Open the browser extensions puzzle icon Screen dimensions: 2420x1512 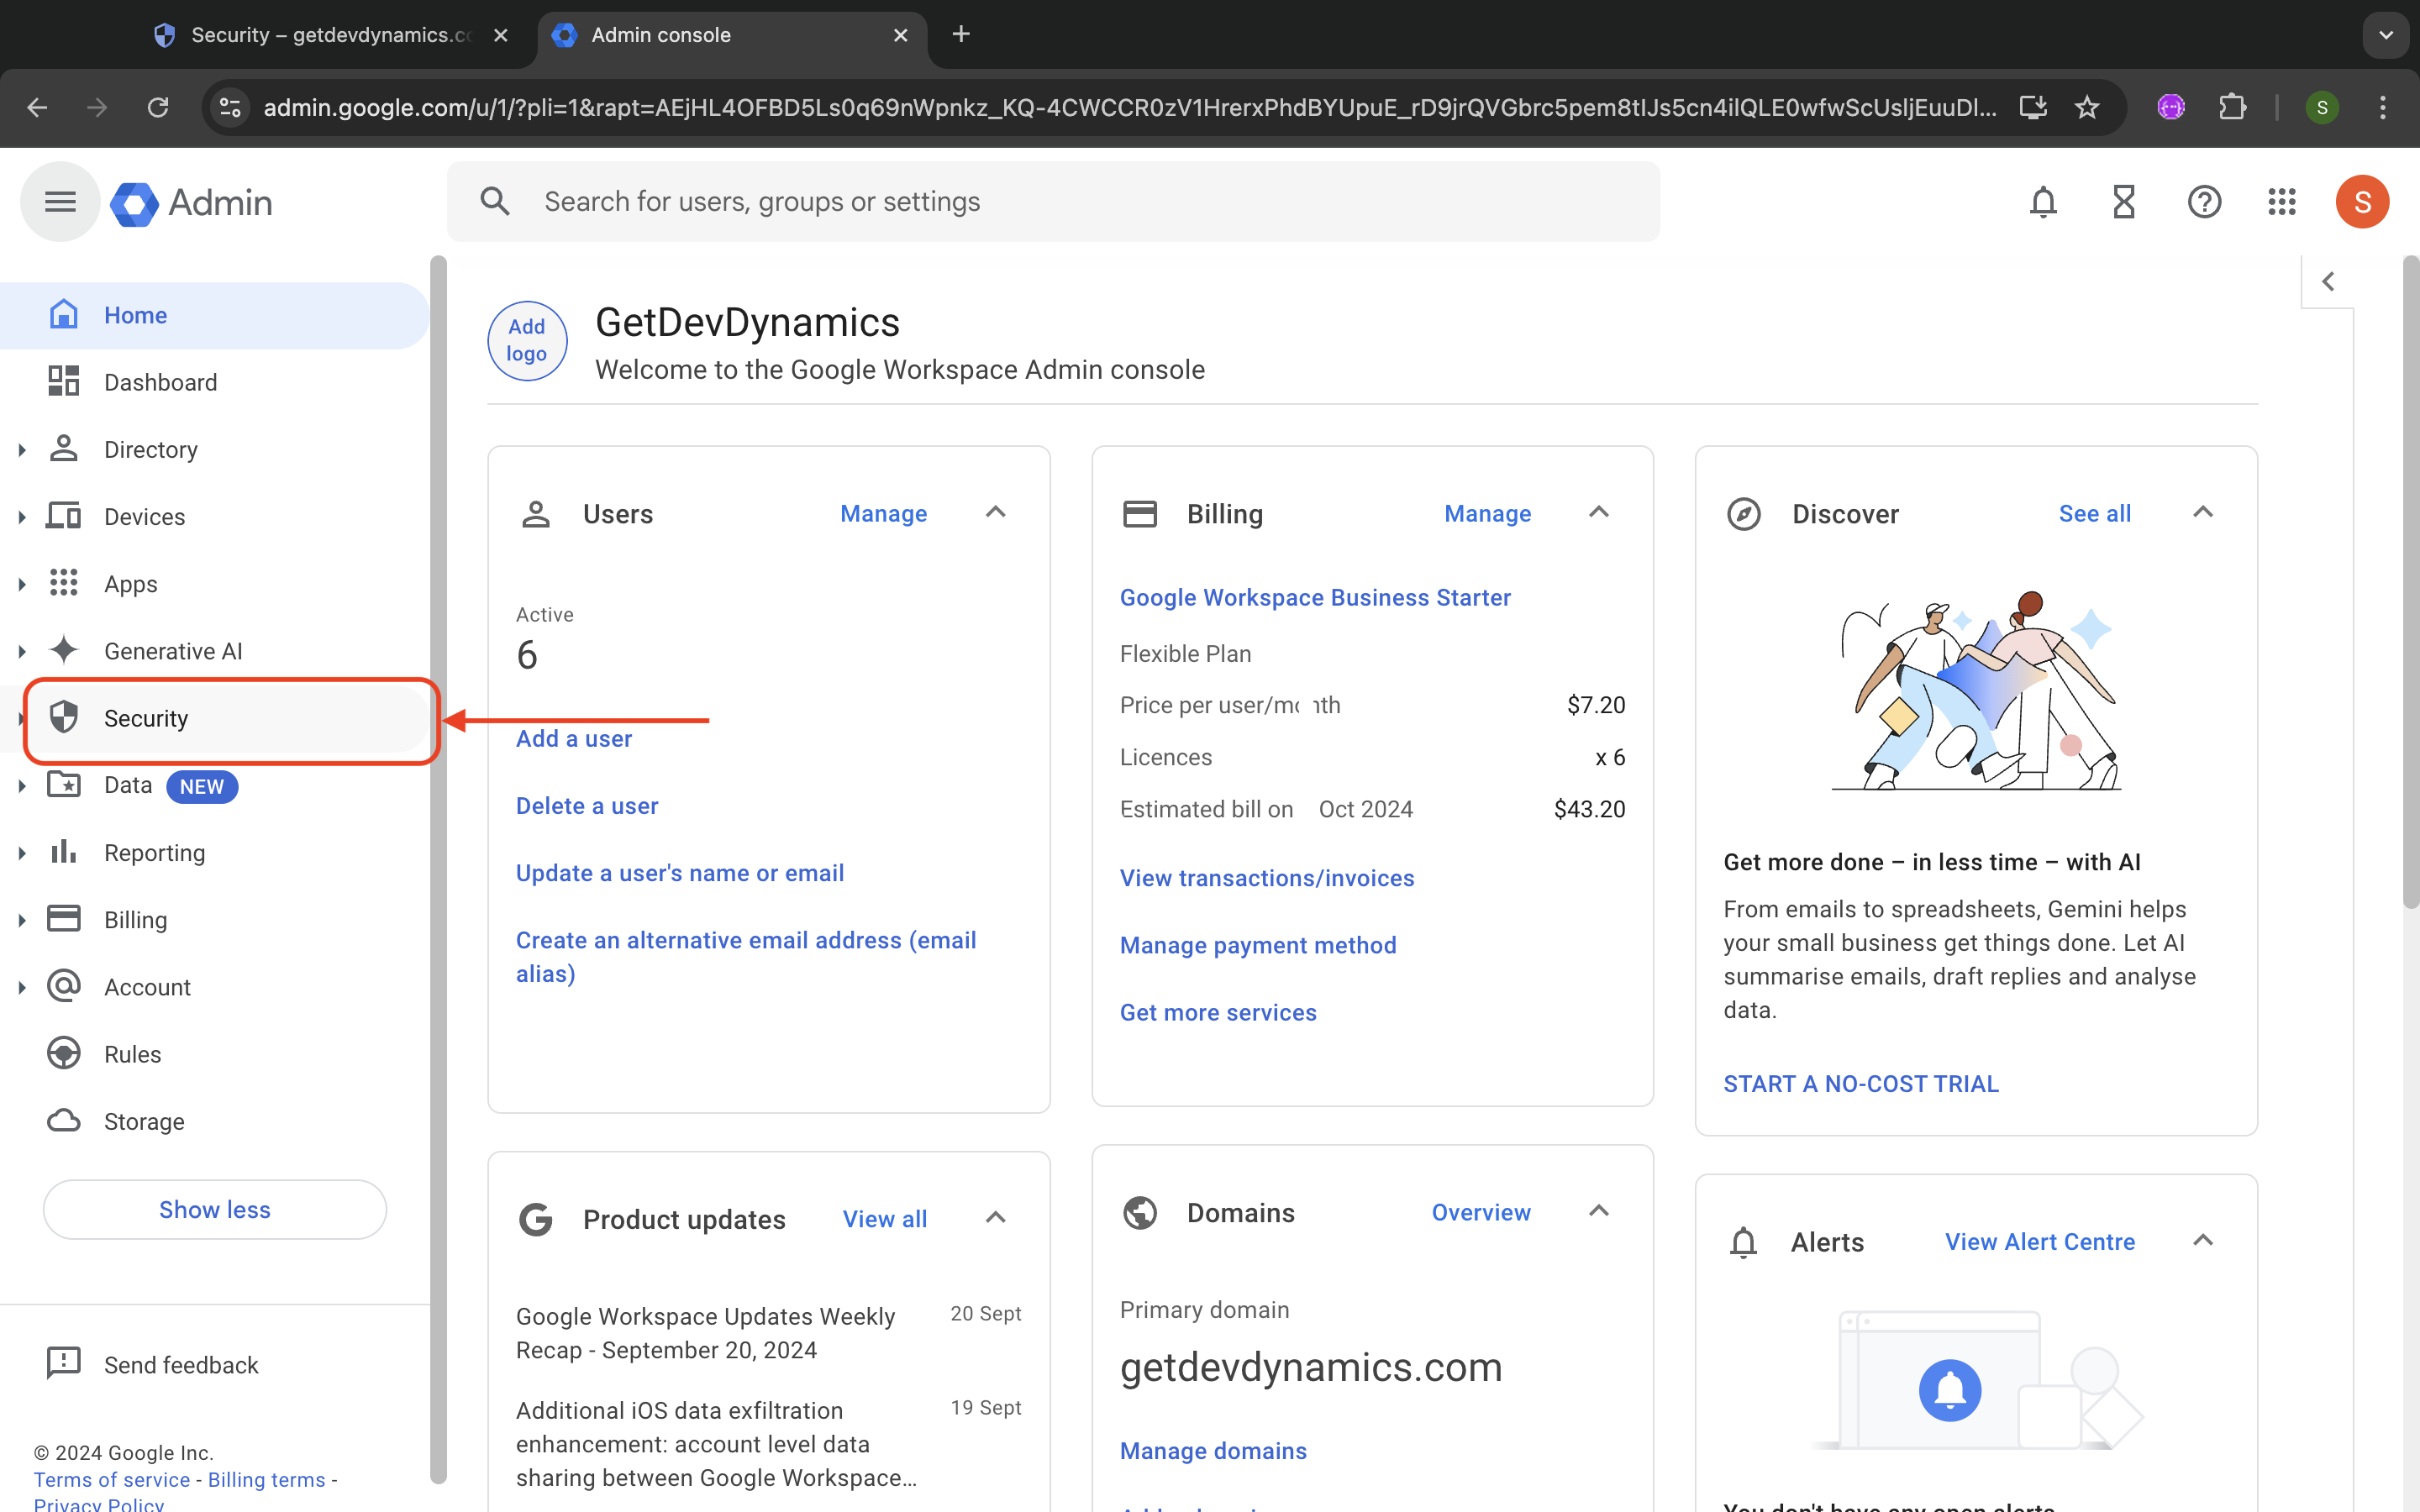click(x=2232, y=107)
